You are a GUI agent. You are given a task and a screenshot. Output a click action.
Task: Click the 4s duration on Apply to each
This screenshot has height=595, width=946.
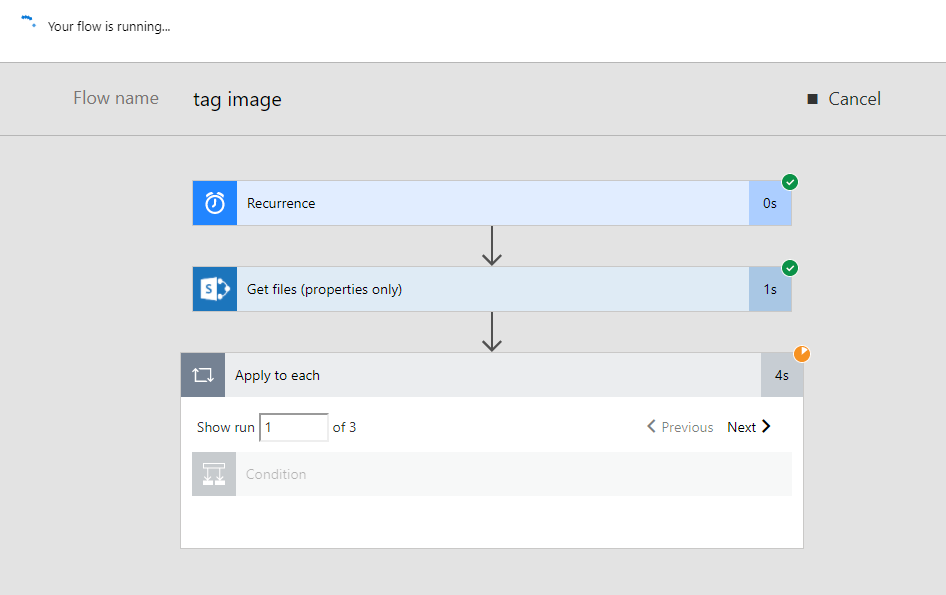(781, 376)
